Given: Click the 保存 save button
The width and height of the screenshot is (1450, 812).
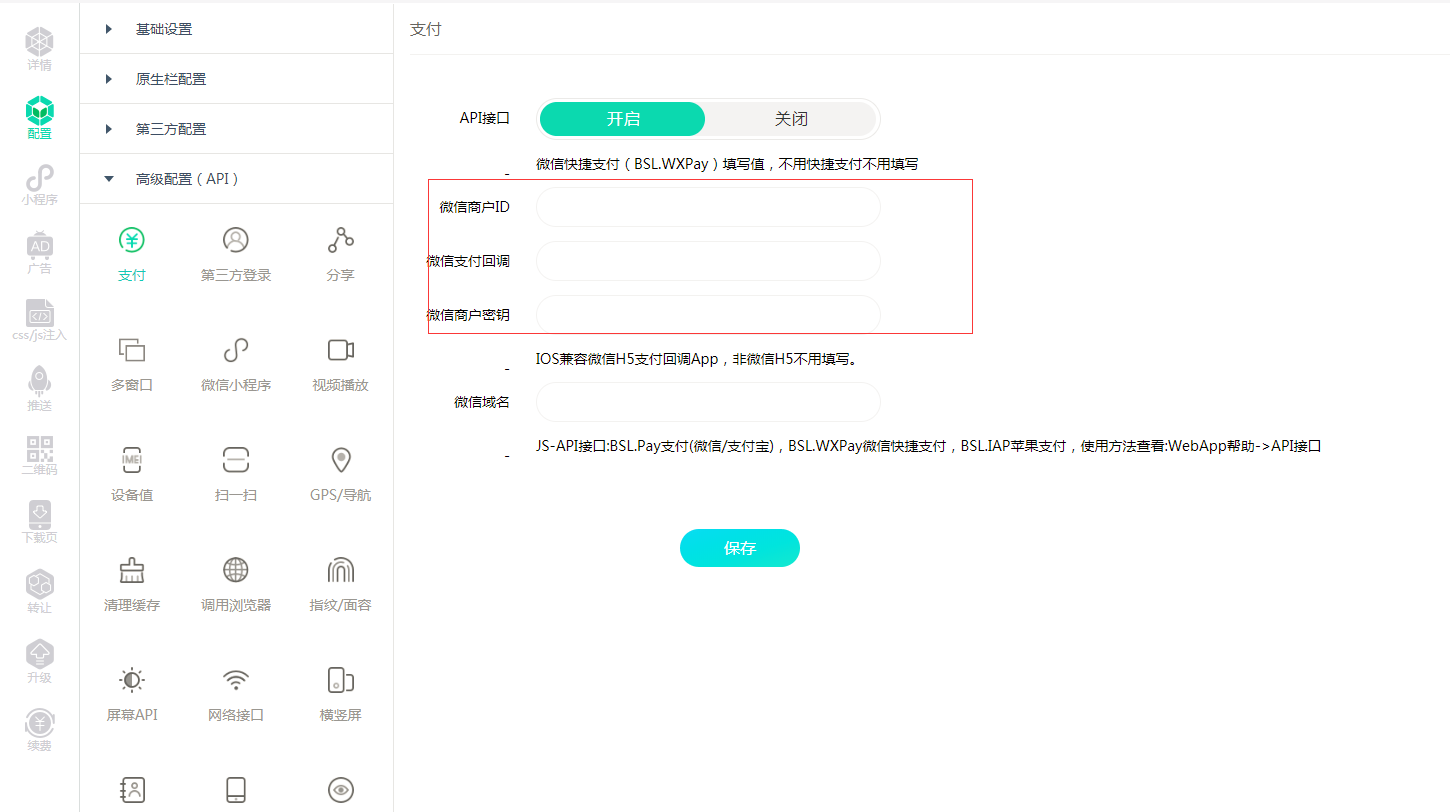Looking at the screenshot, I should (740, 548).
